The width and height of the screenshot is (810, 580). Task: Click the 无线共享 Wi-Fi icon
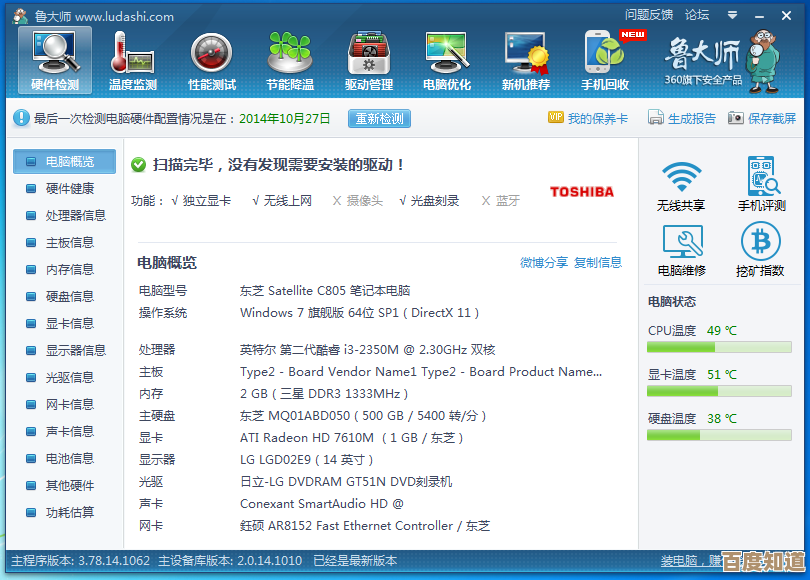(x=681, y=178)
